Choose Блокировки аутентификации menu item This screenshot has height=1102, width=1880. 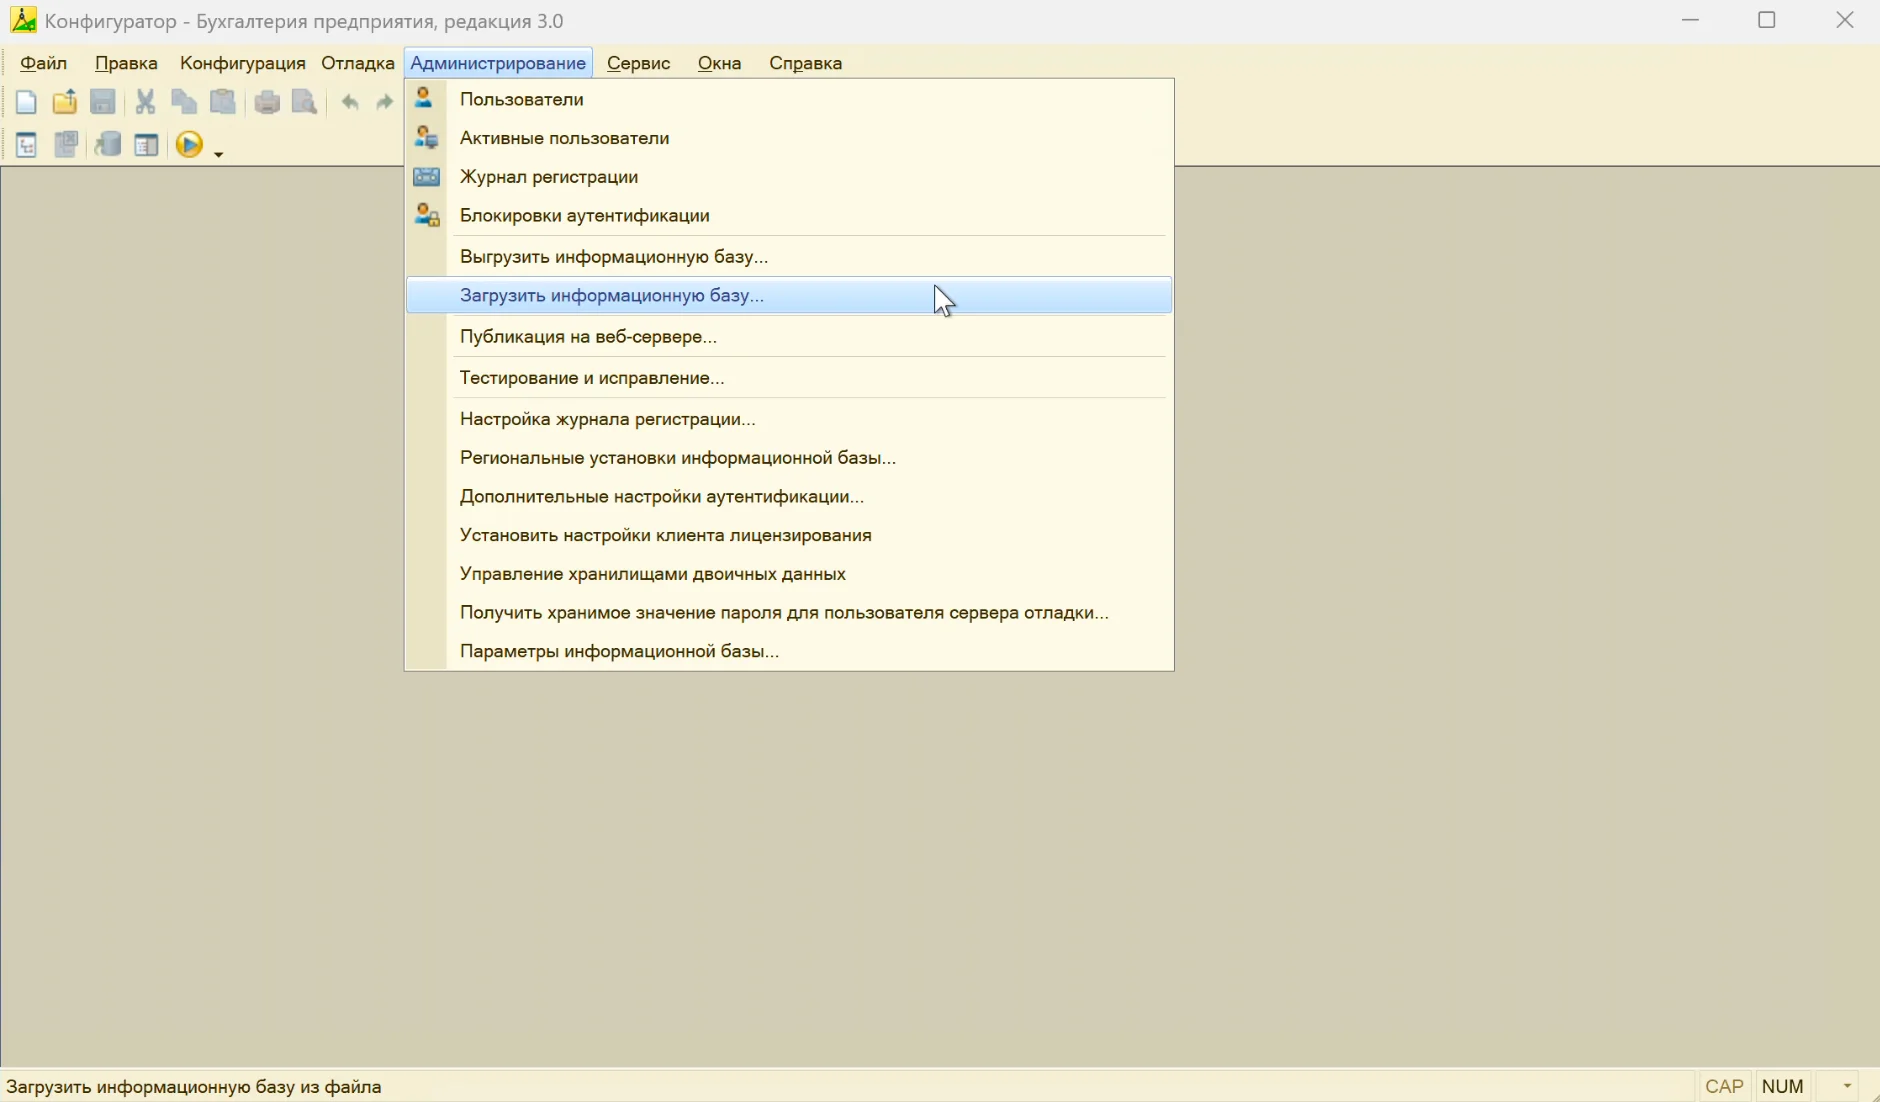tap(789, 216)
